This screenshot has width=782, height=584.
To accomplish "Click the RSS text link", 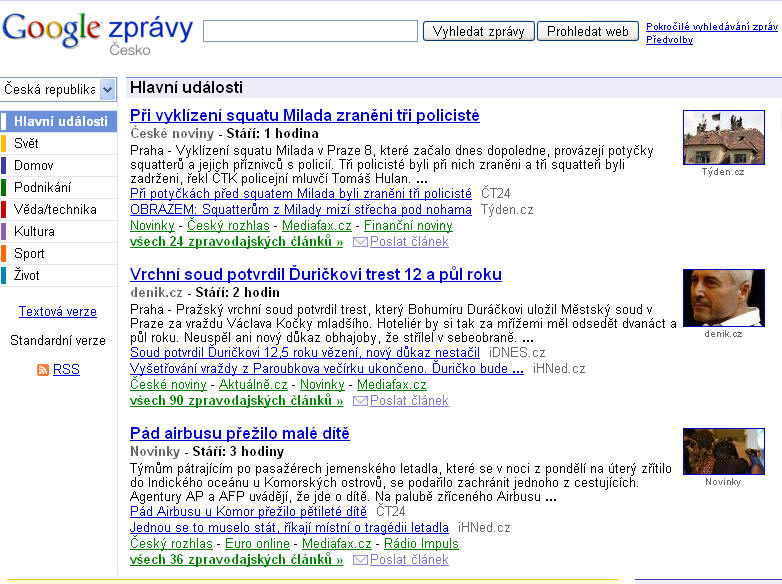I will pyautogui.click(x=66, y=370).
